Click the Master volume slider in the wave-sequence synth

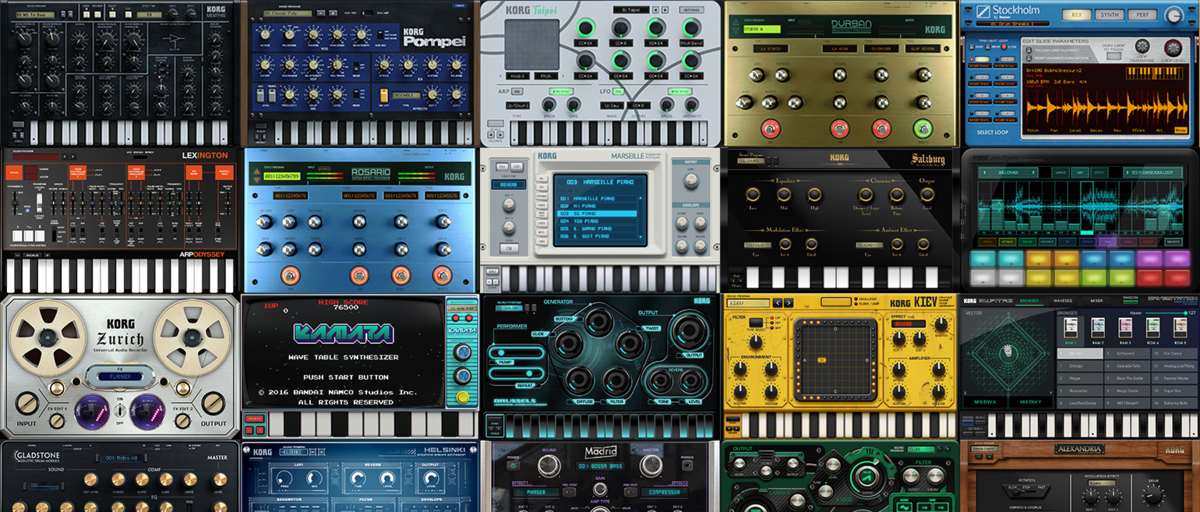(1165, 313)
